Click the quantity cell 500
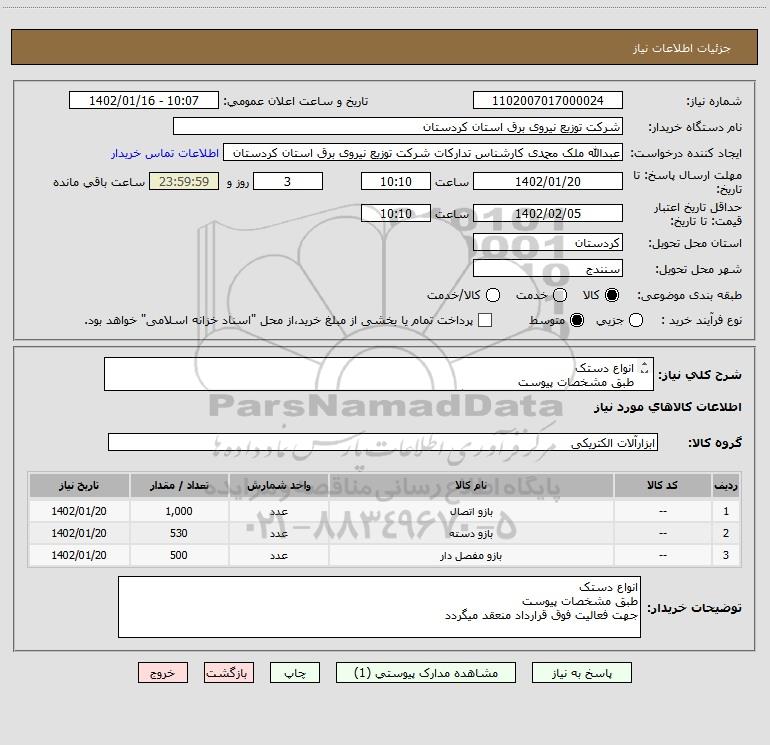The image size is (770, 745). pyautogui.click(x=179, y=555)
